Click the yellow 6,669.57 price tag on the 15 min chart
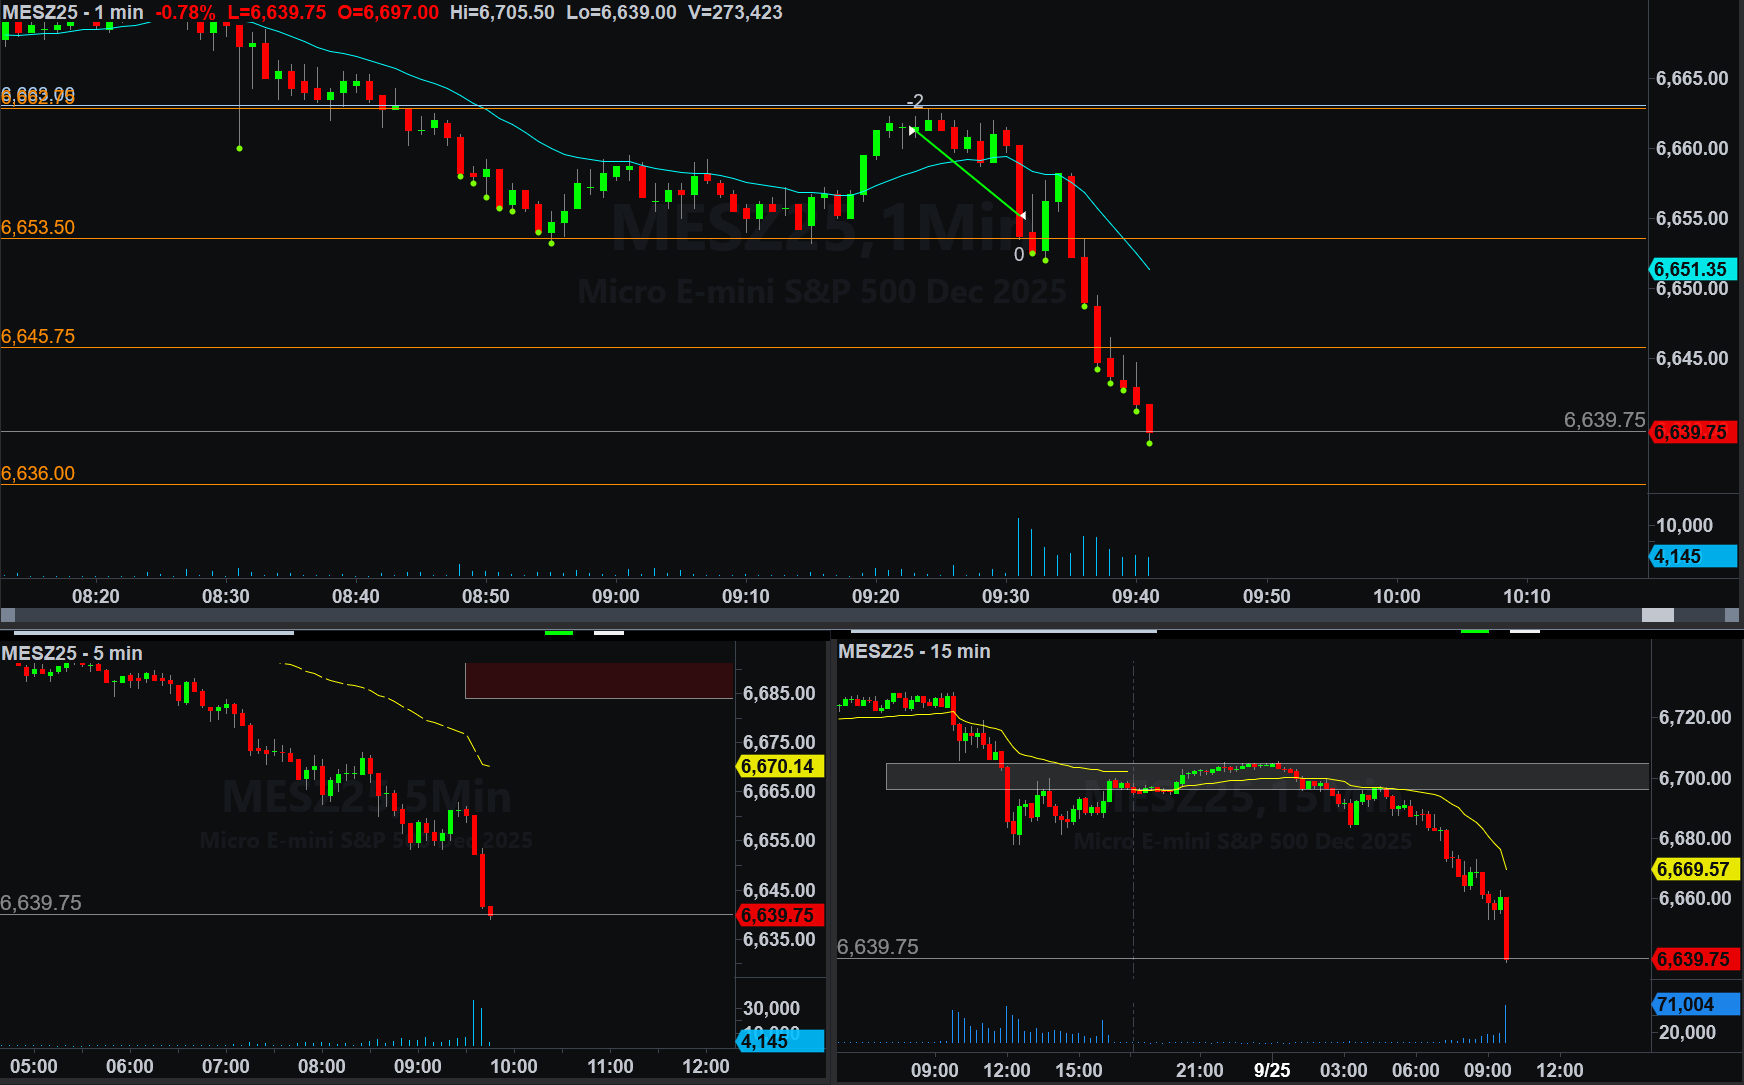The height and width of the screenshot is (1085, 1744). 1694,869
